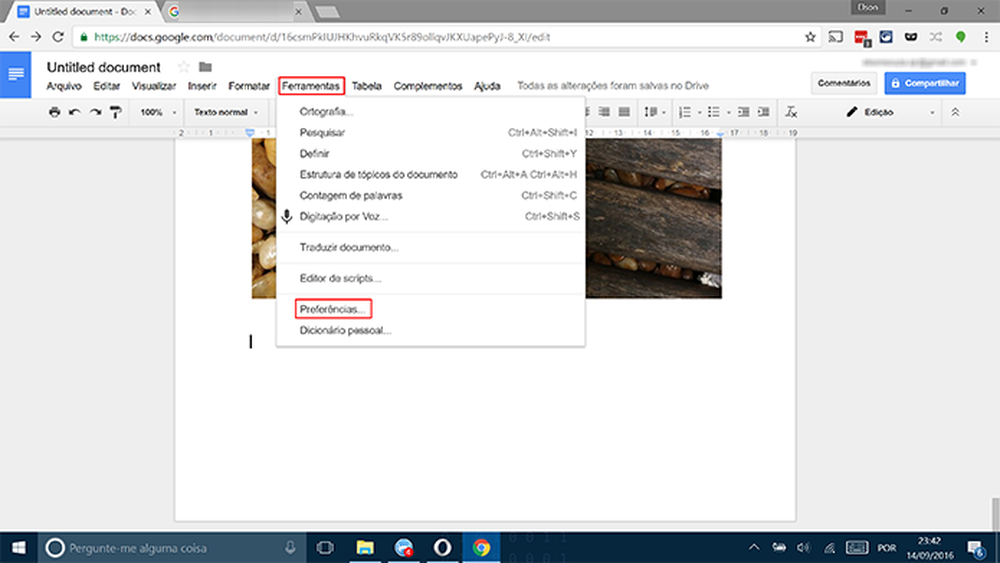
Task: Clear formatting with Tx icon
Action: click(791, 112)
